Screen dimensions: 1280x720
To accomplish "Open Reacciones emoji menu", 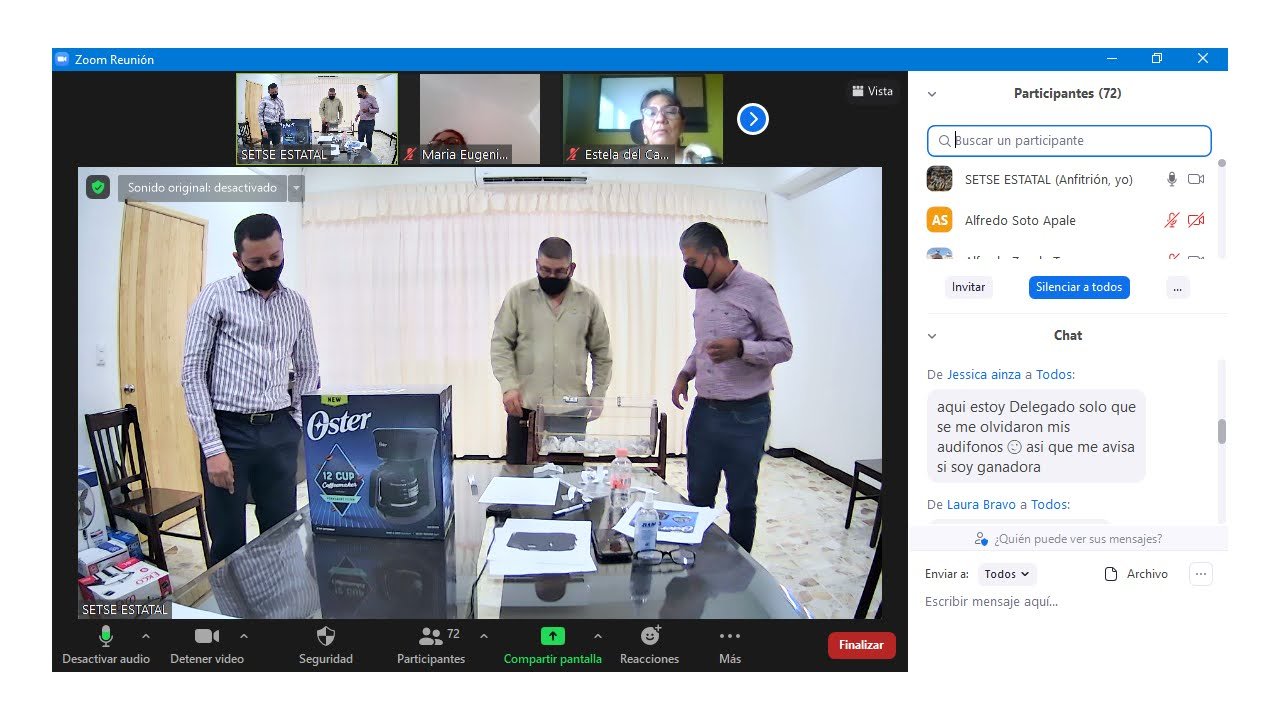I will (650, 645).
